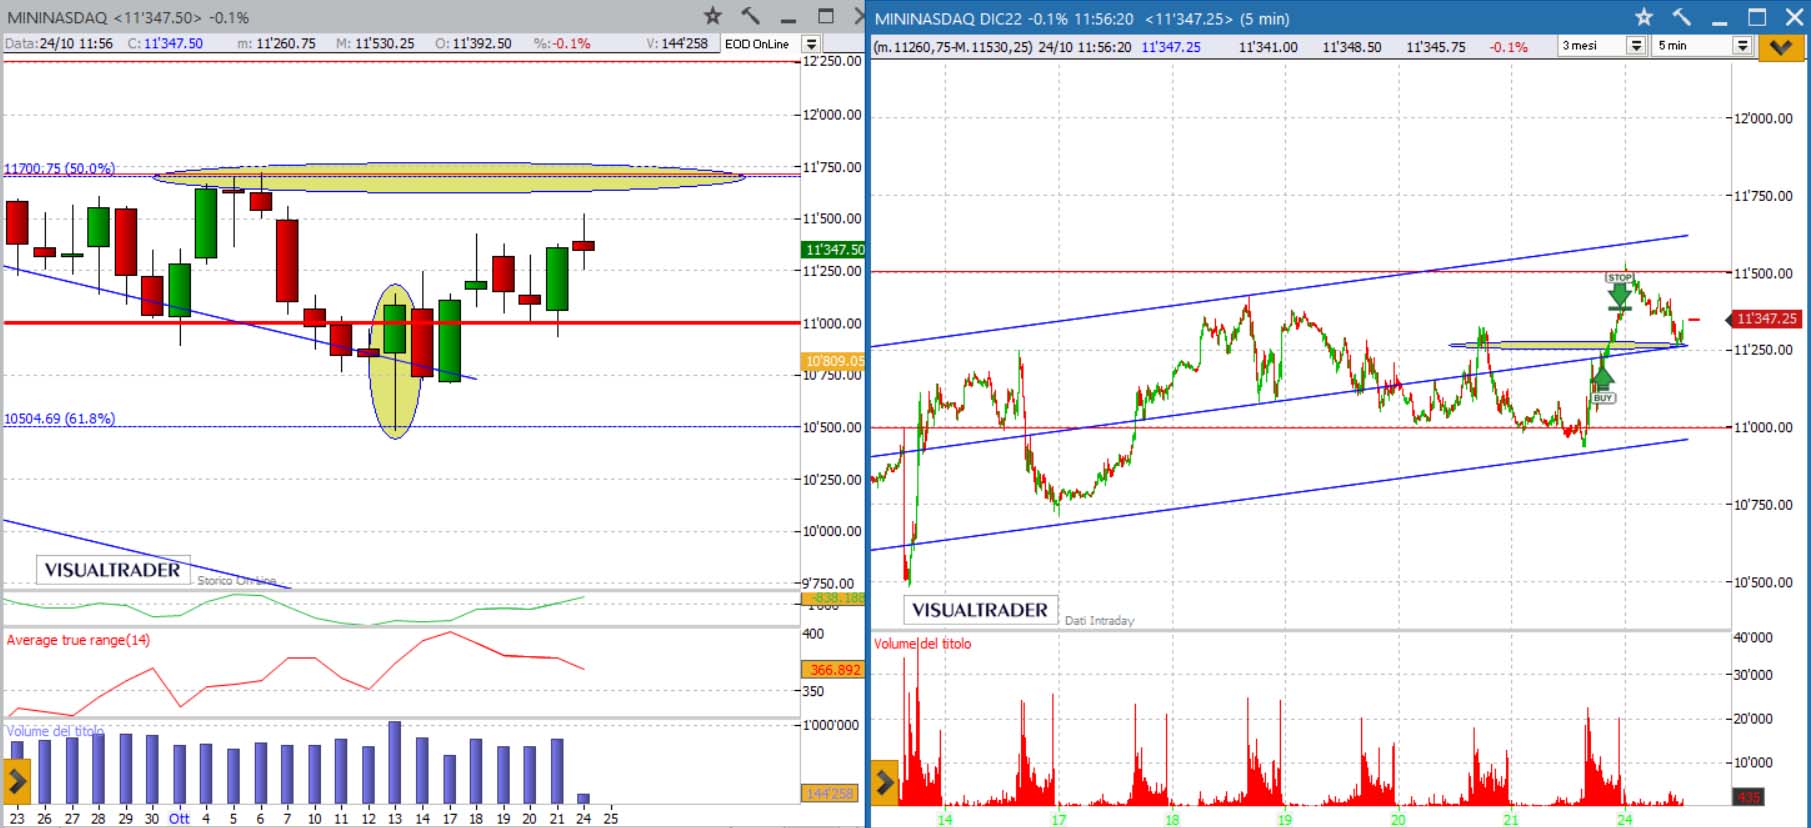The width and height of the screenshot is (1811, 828).
Task: Click the tall October 13 volume bar
Action: click(x=395, y=762)
